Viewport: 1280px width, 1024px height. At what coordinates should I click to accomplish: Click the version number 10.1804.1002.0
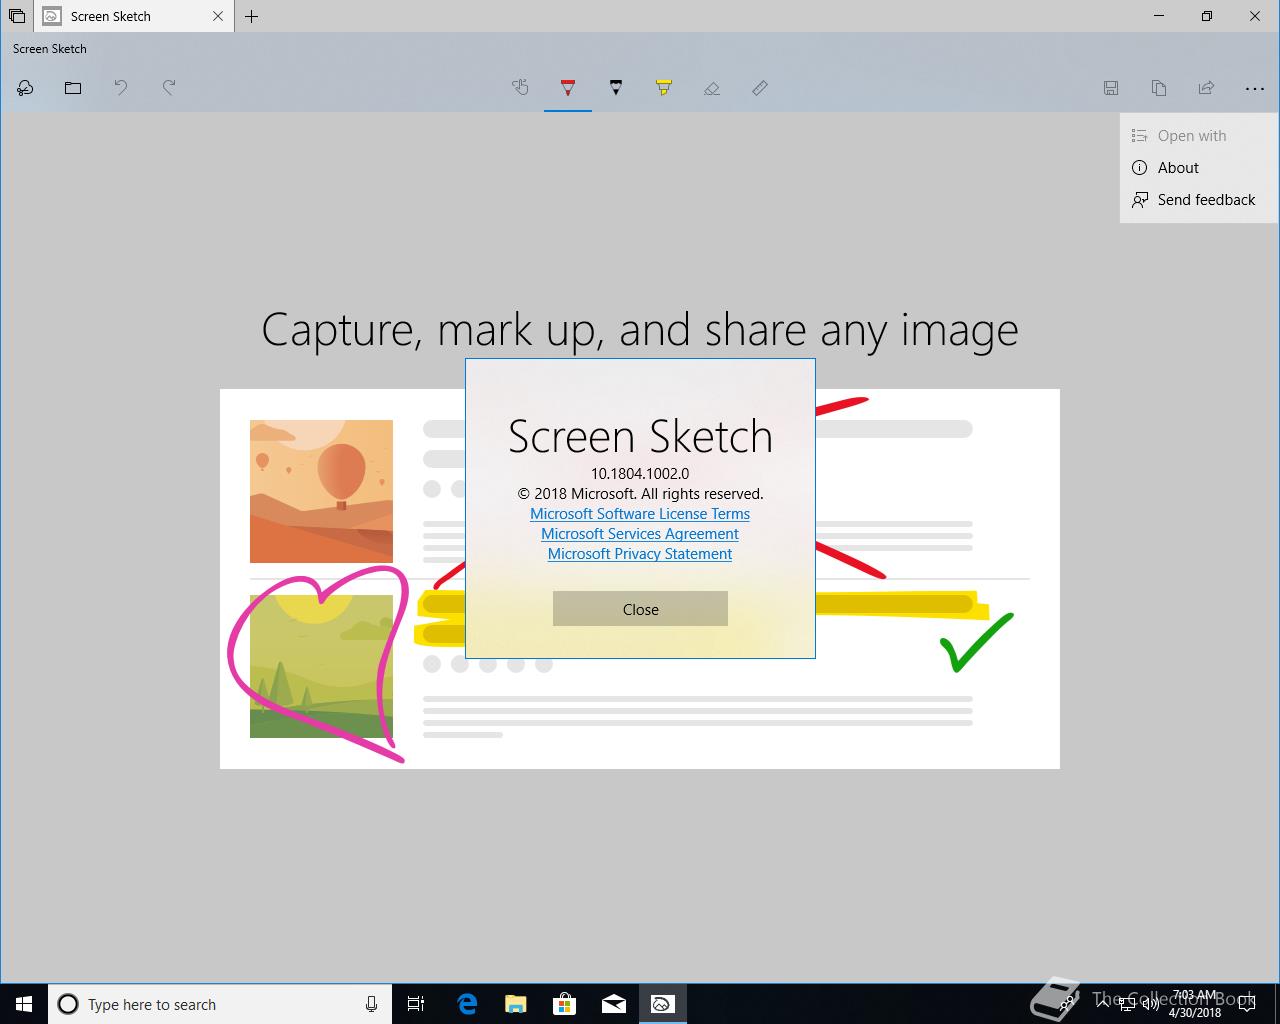pyautogui.click(x=640, y=474)
